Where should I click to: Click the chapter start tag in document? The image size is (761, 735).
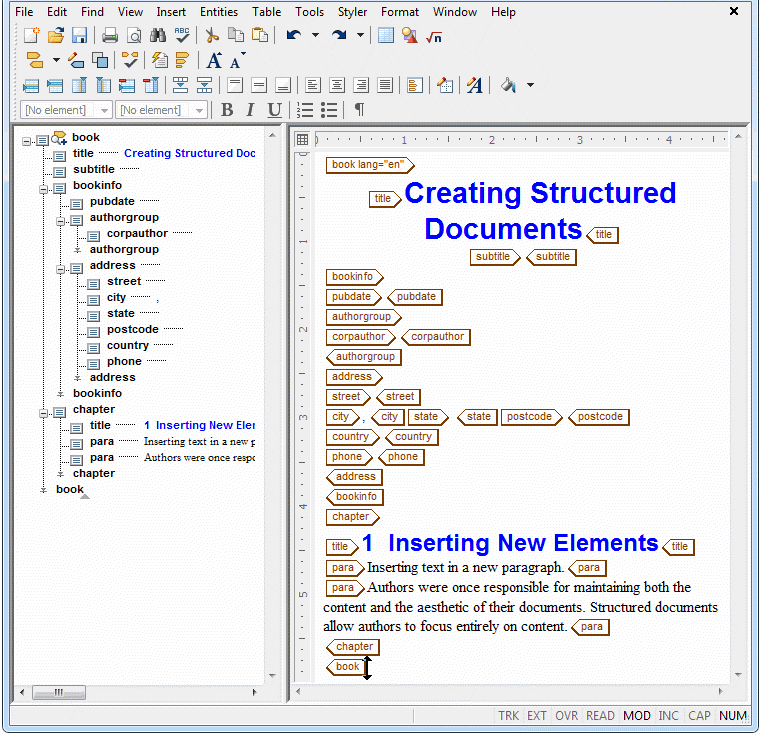pyautogui.click(x=353, y=517)
